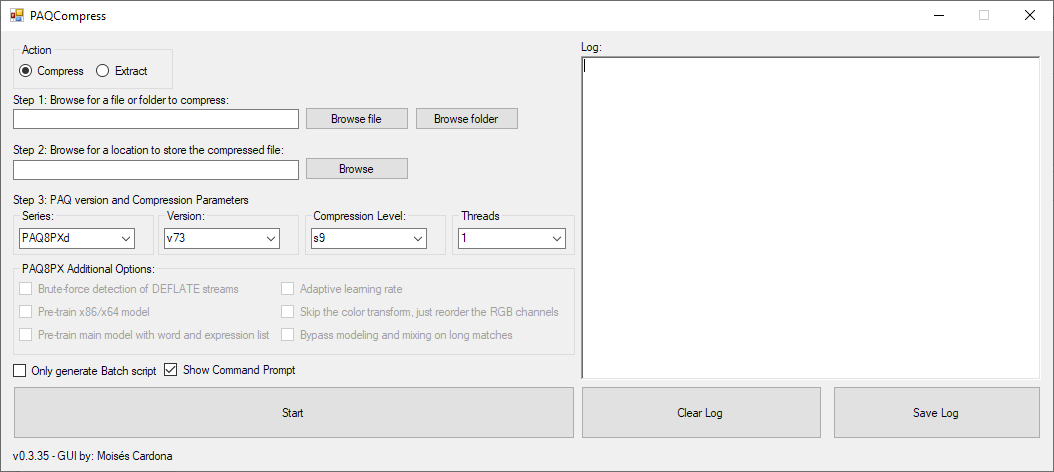
Task: Open the Series dropdown showing PAQ8PXd
Action: point(77,238)
